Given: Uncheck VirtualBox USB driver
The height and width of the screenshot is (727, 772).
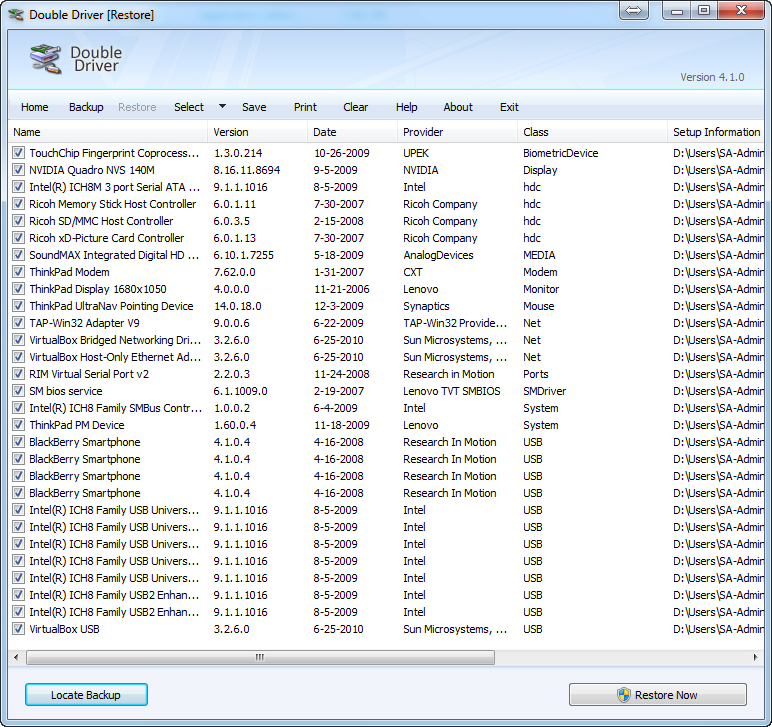Looking at the screenshot, I should click(19, 629).
